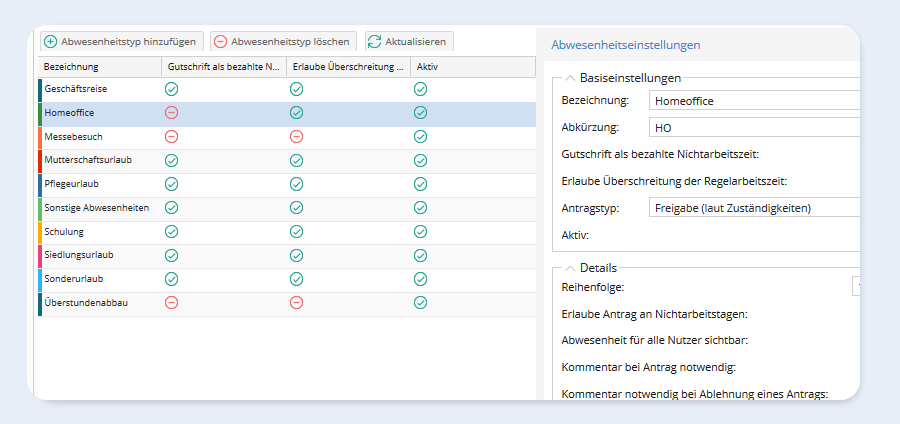Click the red minus icon for deleting absence type
Image resolution: width=900 pixels, height=424 pixels.
[220, 42]
